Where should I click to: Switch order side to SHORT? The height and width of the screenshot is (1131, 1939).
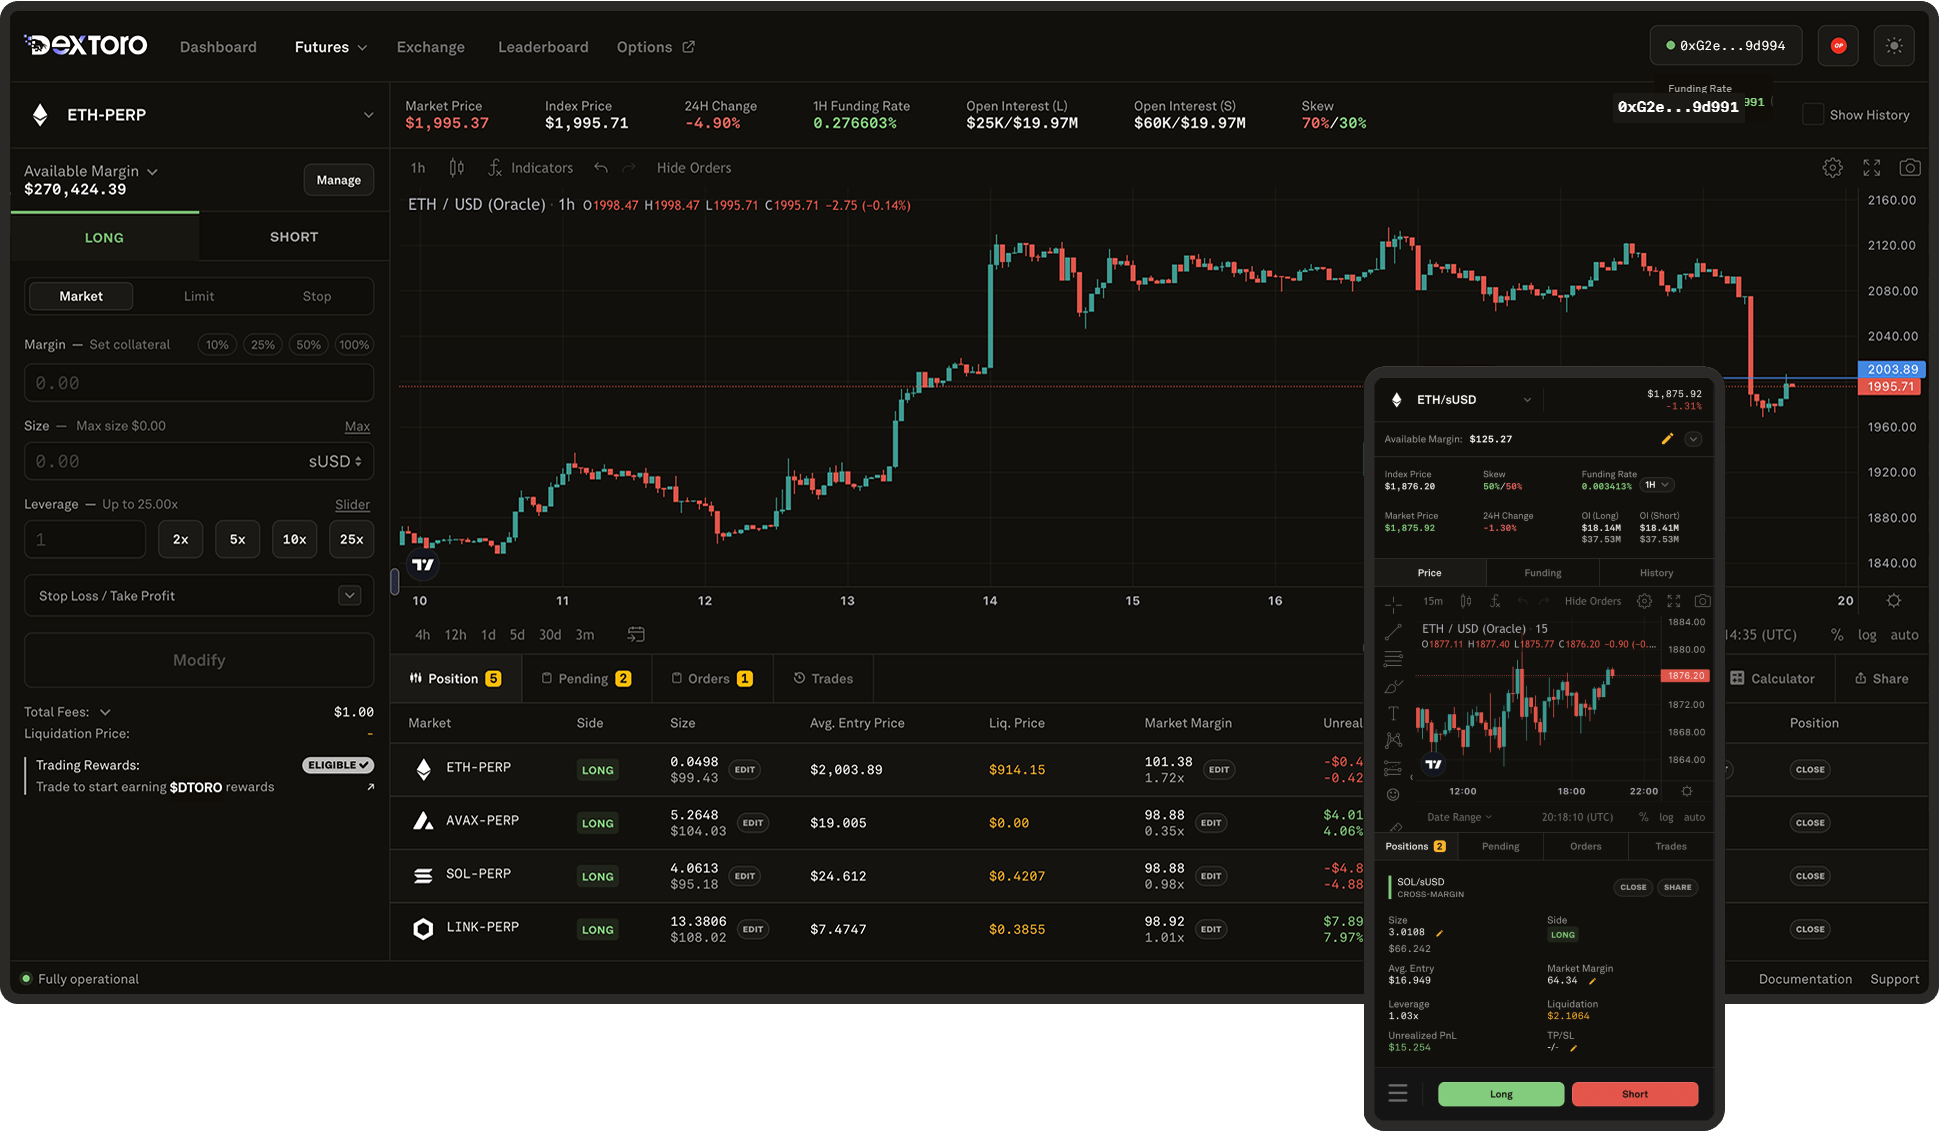pyautogui.click(x=294, y=237)
